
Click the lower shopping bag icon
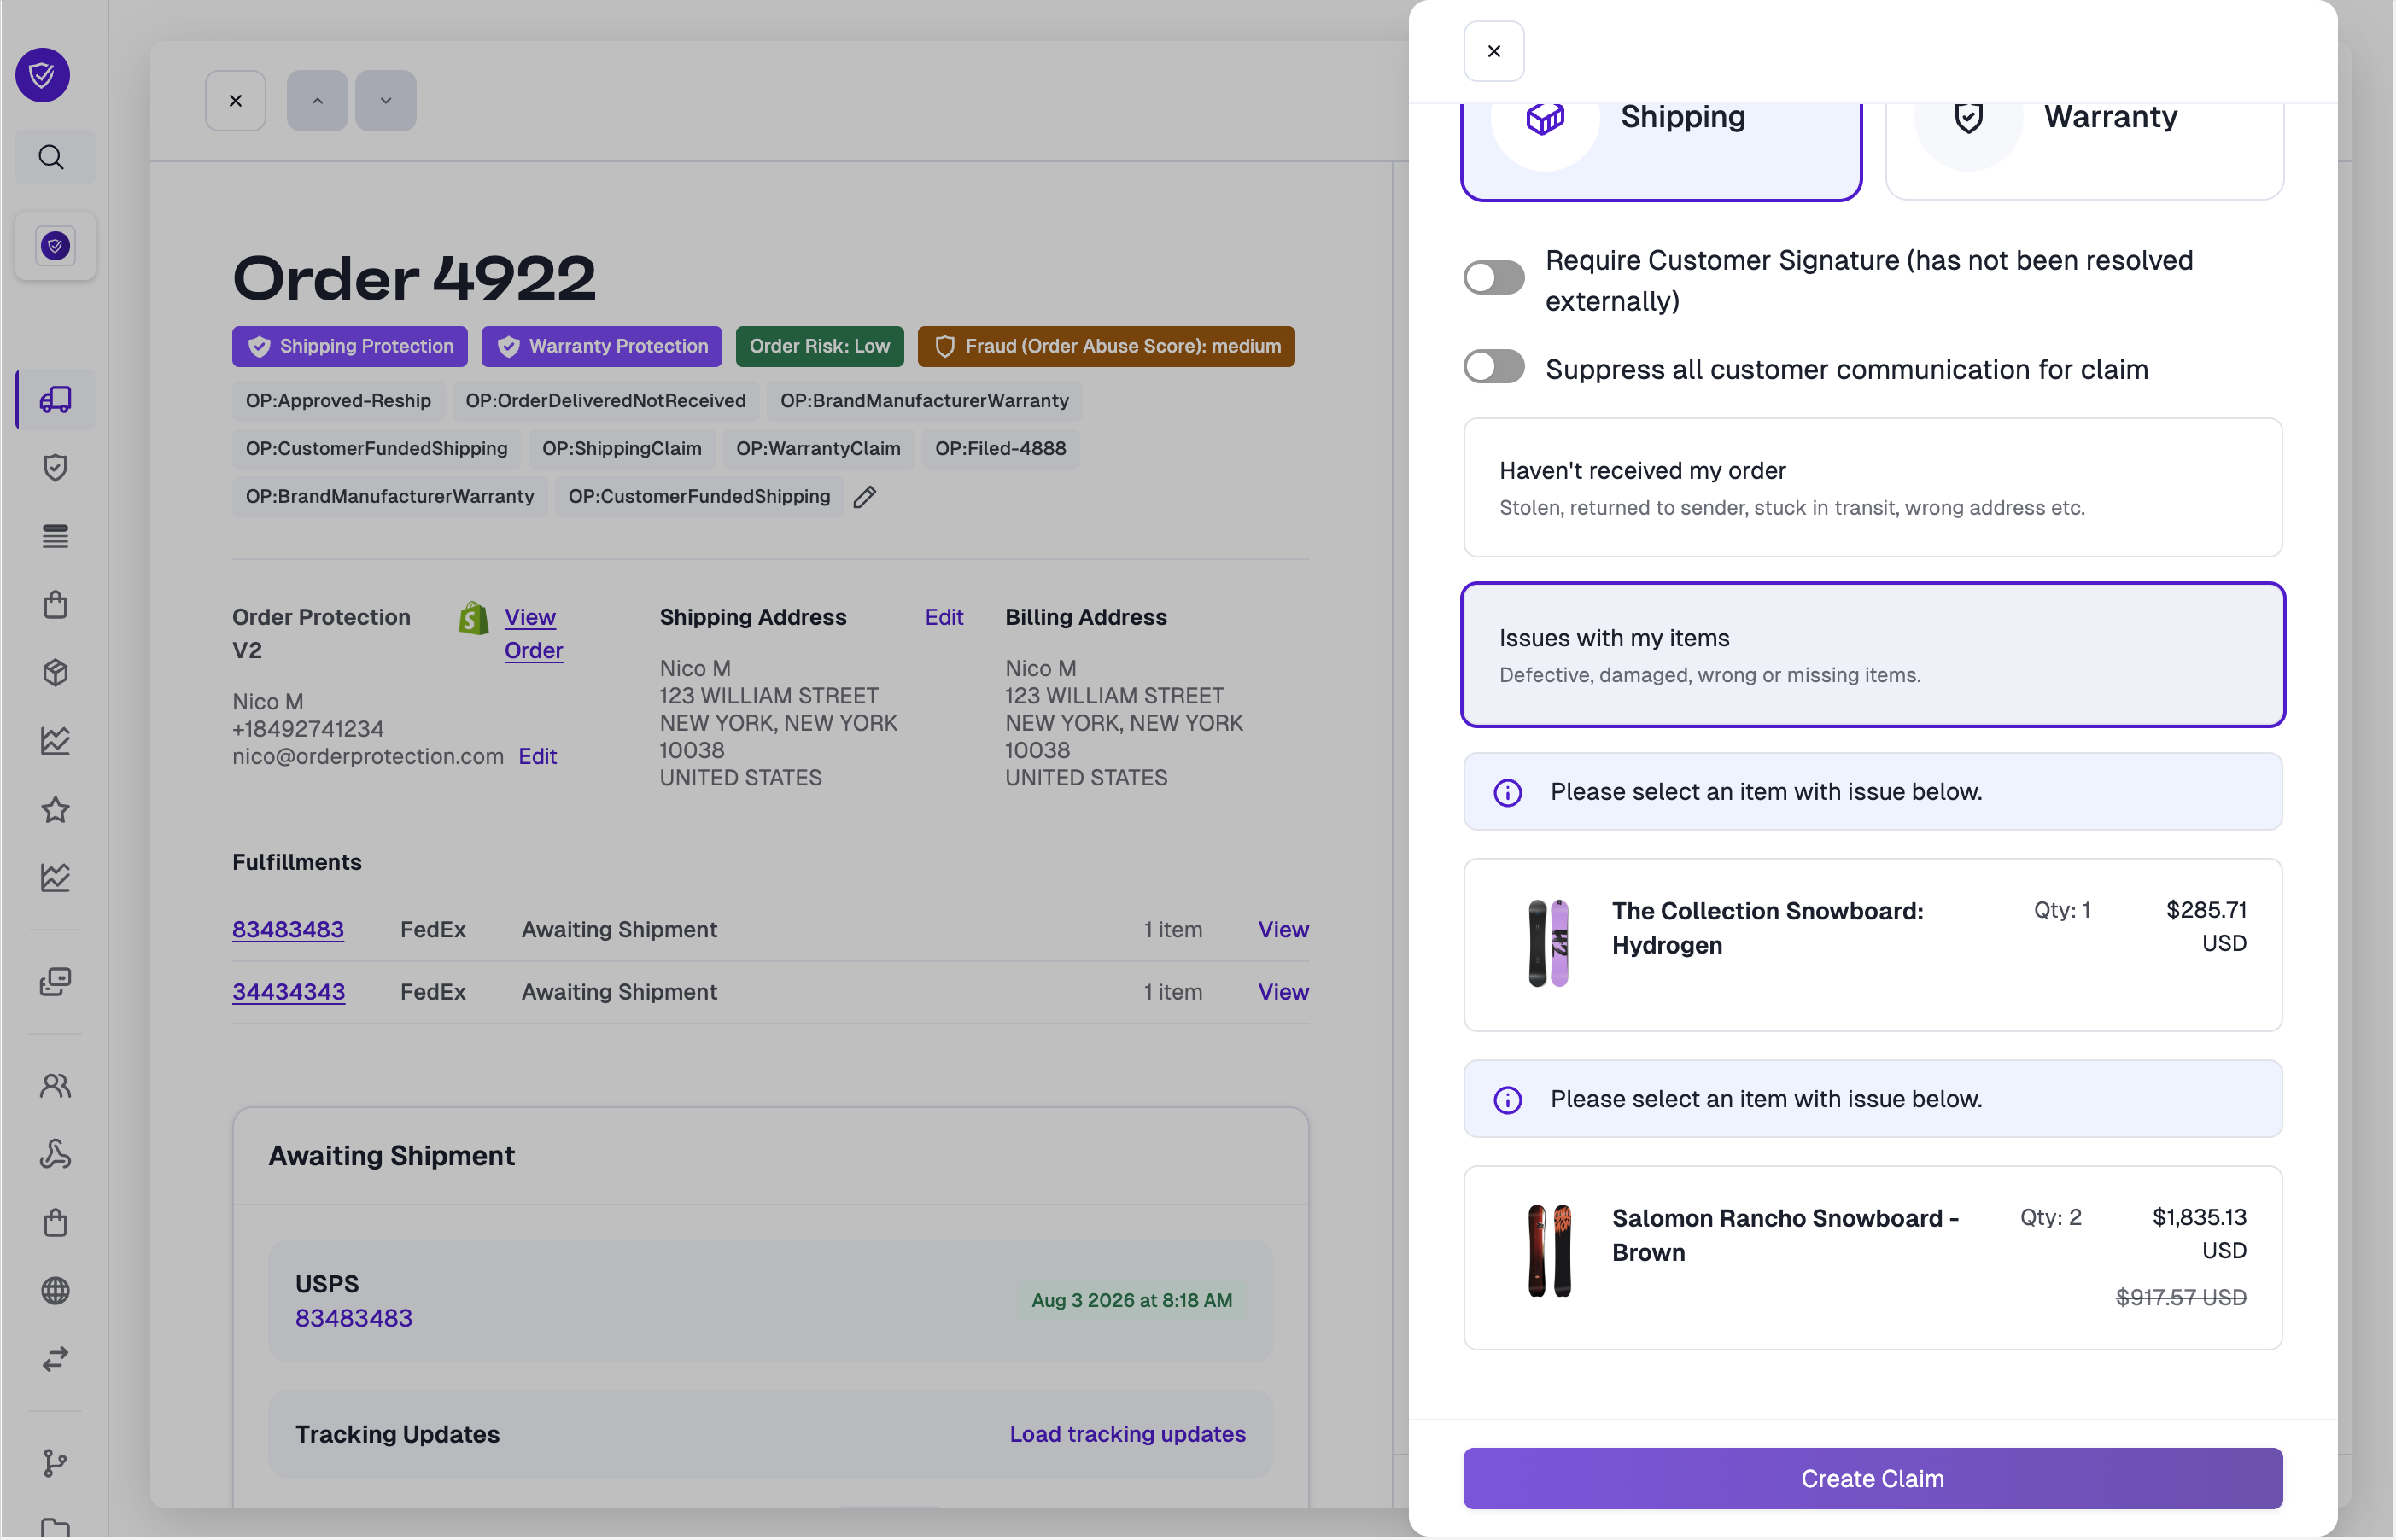coord(55,1222)
